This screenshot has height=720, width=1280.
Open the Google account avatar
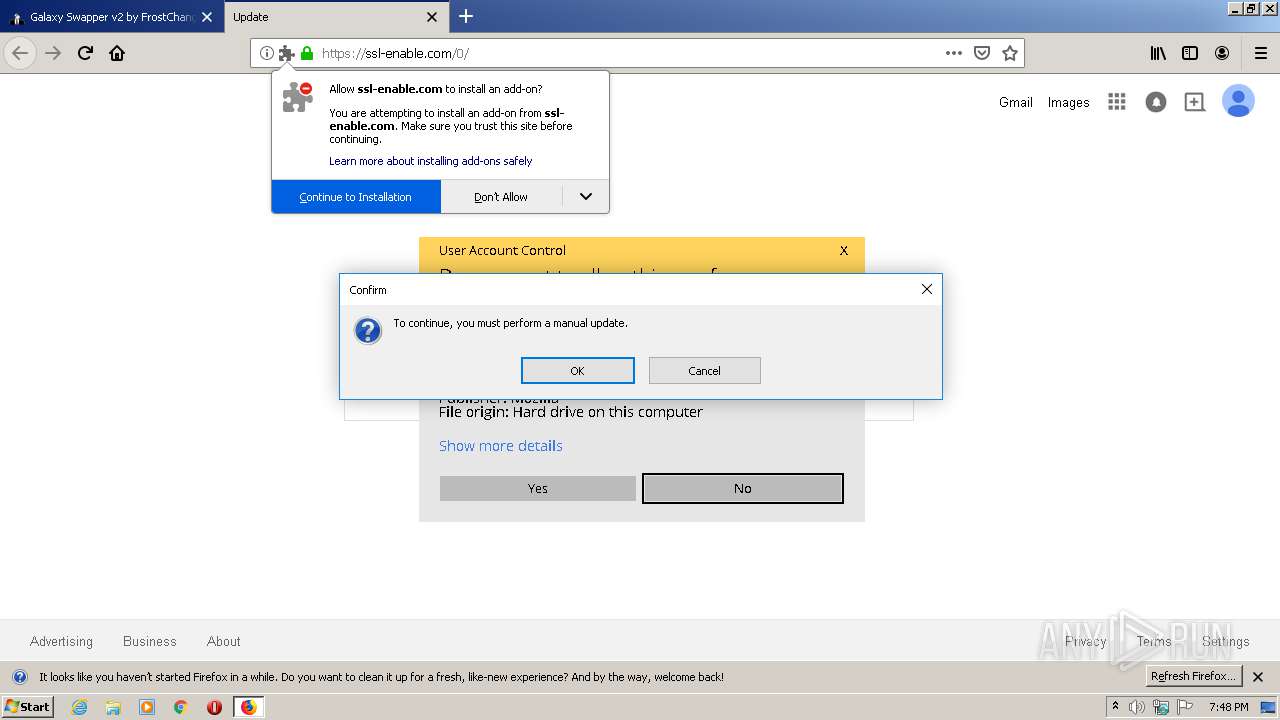click(1238, 101)
